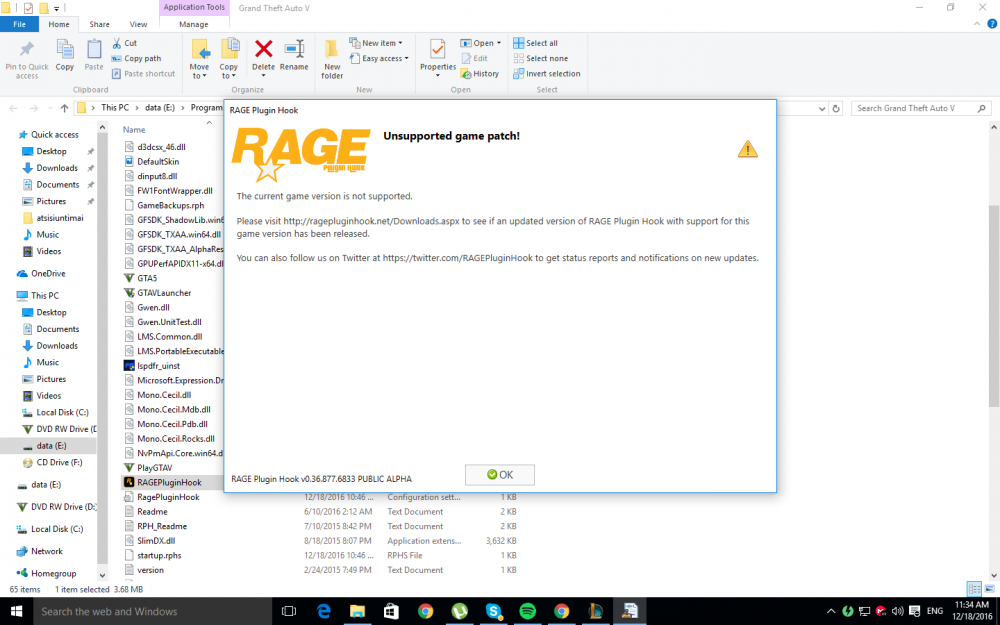Open the Manage tab
The height and width of the screenshot is (625, 1000).
(194, 24)
